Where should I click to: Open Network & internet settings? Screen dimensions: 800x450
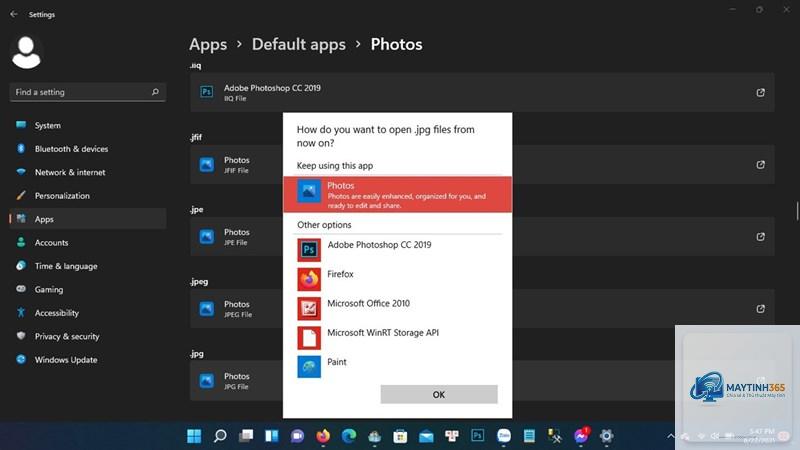click(88, 172)
